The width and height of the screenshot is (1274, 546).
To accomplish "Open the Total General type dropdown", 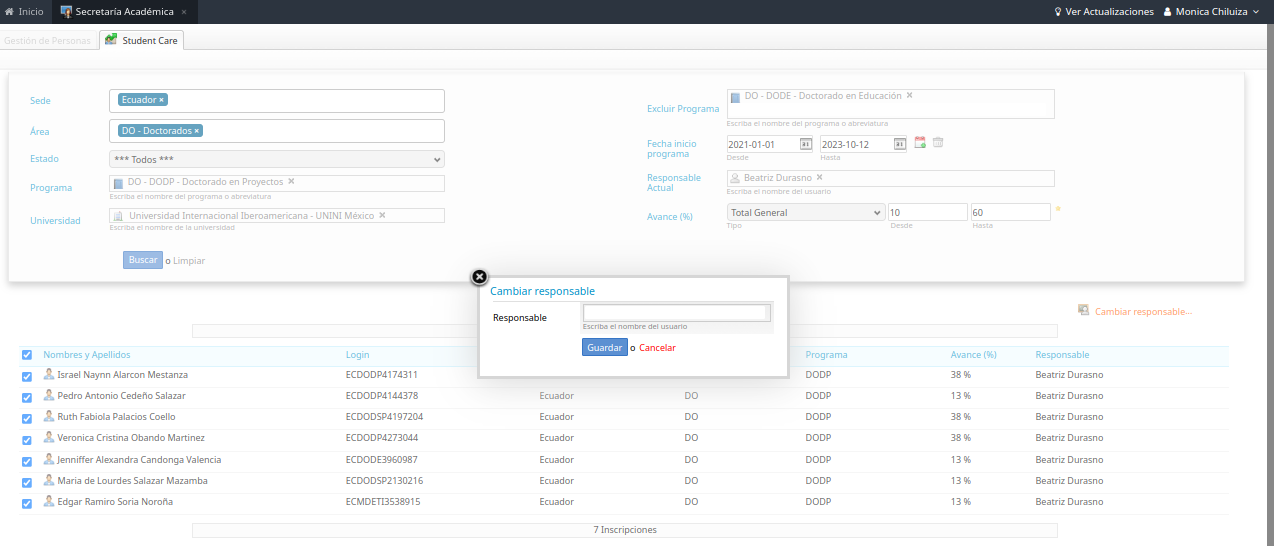I will 805,212.
